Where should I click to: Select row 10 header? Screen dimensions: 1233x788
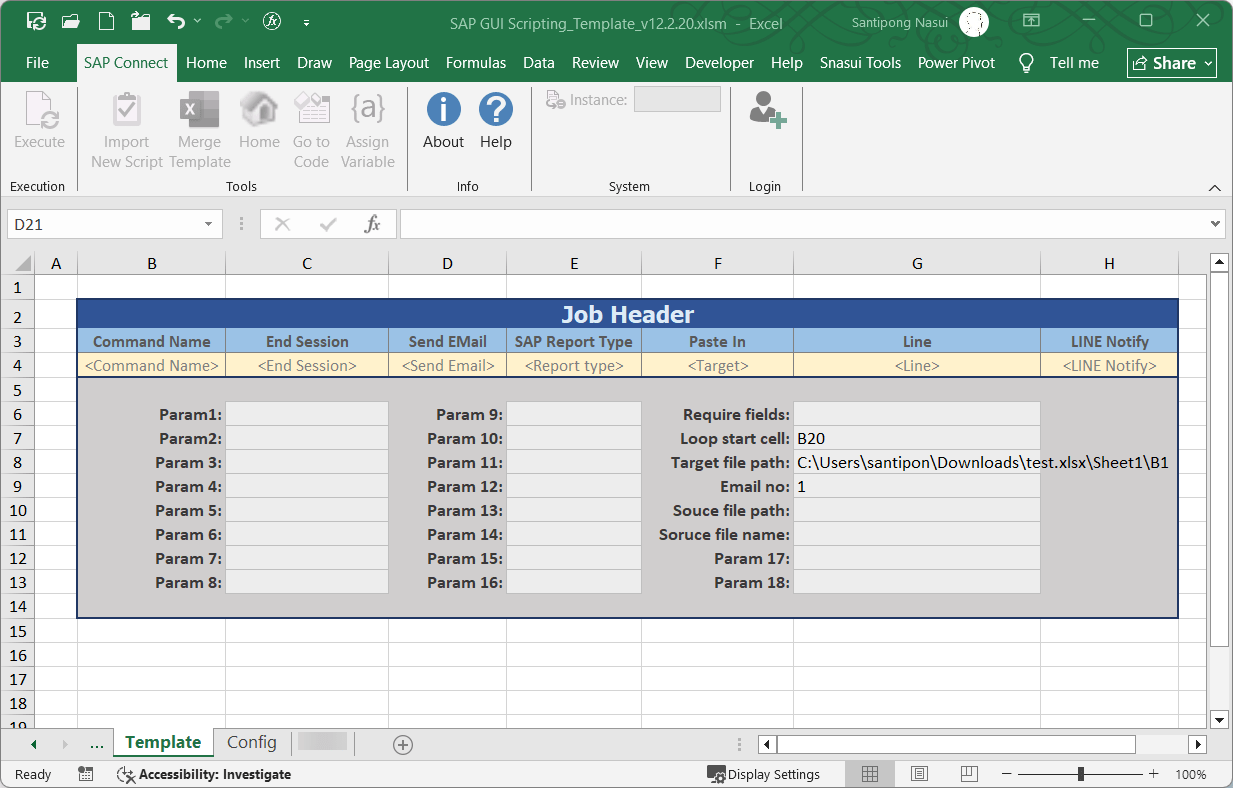pyautogui.click(x=18, y=511)
